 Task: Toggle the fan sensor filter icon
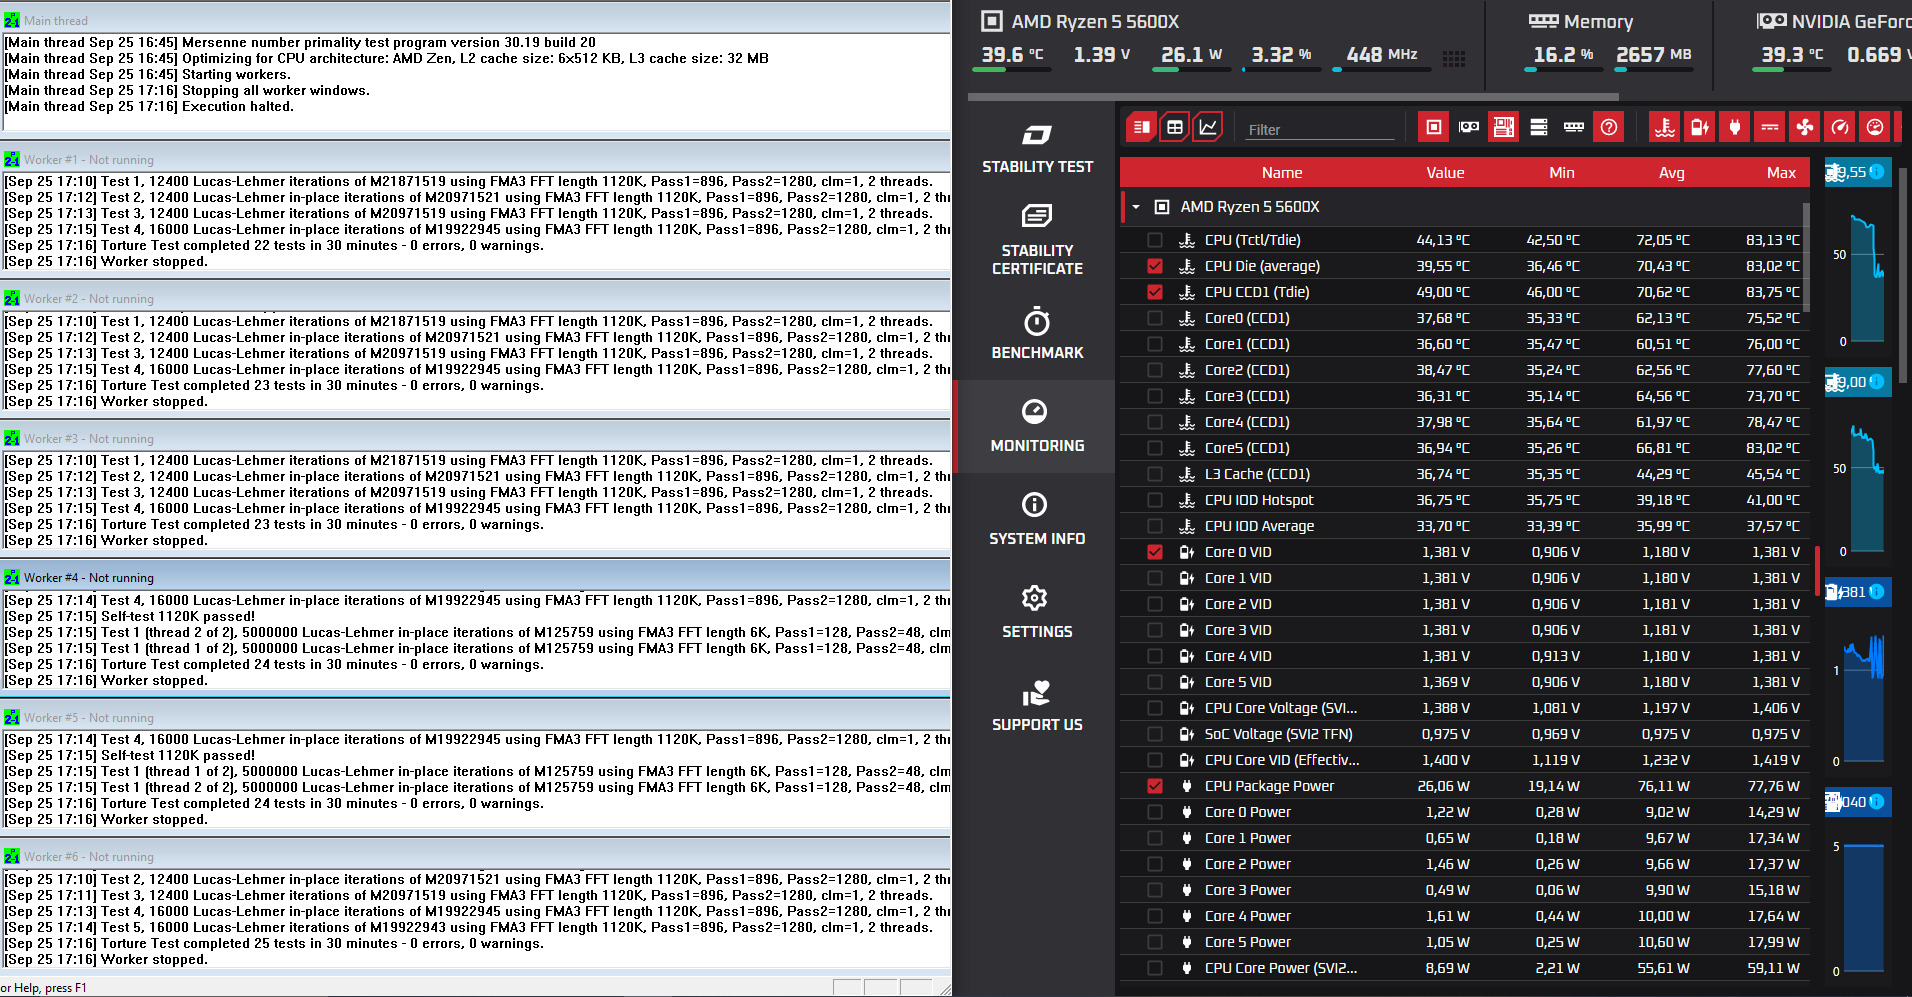click(1805, 127)
